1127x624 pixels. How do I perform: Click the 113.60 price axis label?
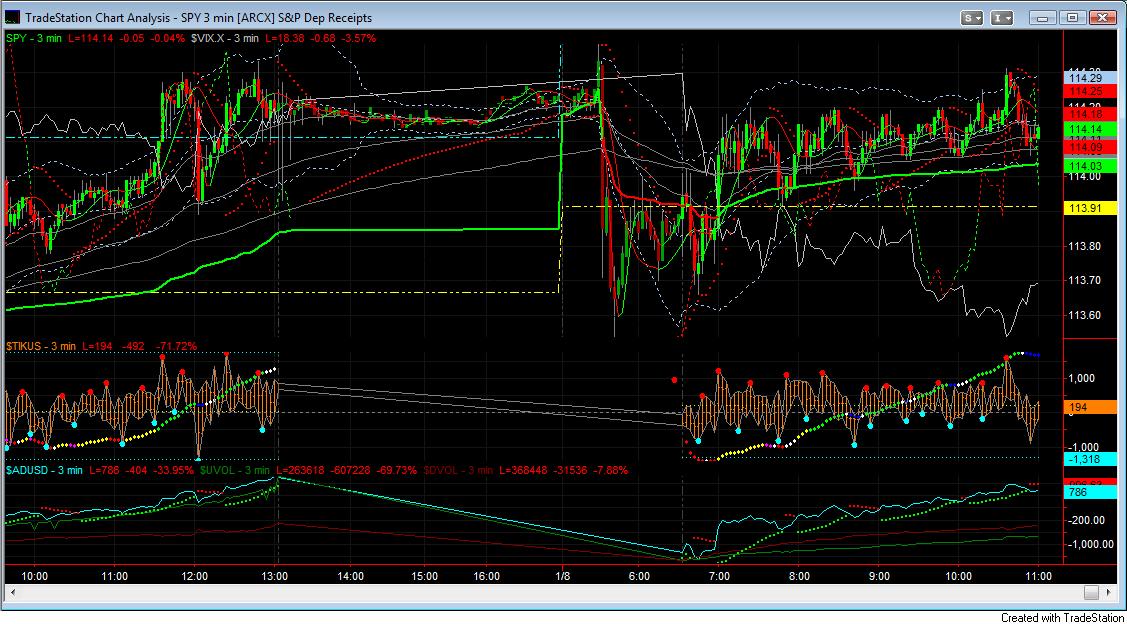tap(1083, 315)
